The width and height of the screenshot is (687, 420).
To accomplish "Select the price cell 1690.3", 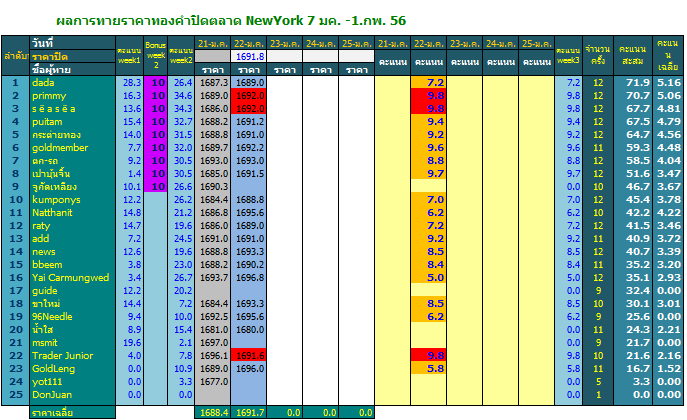I will click(x=212, y=187).
